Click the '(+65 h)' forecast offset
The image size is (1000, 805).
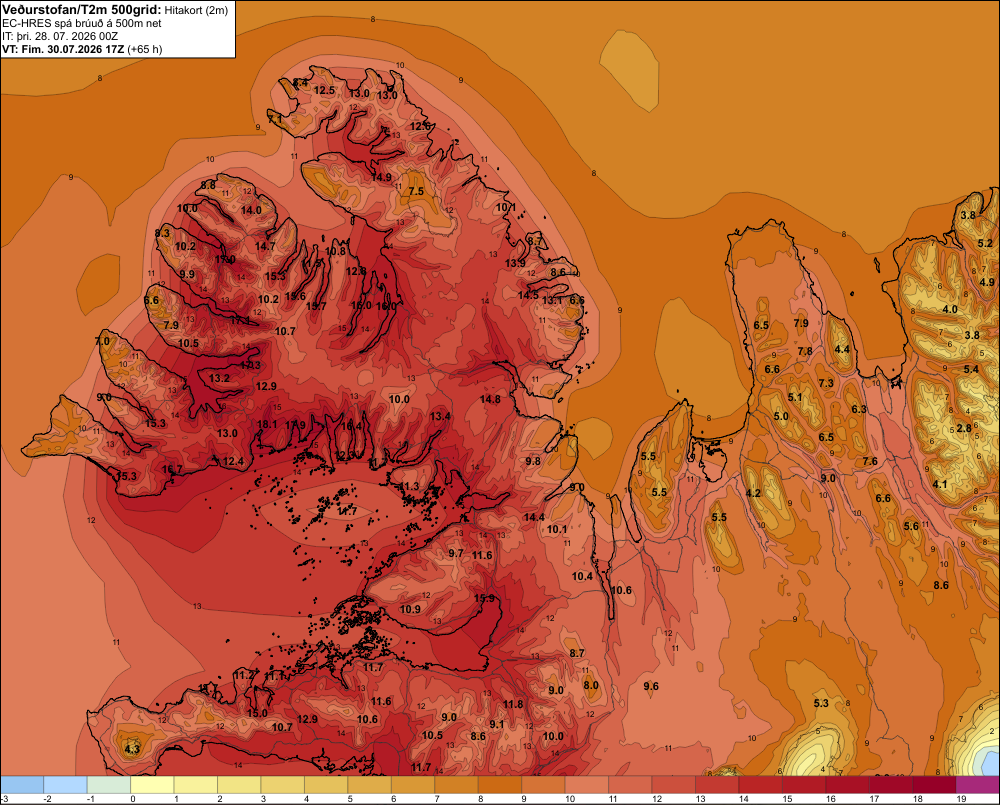click(x=145, y=49)
